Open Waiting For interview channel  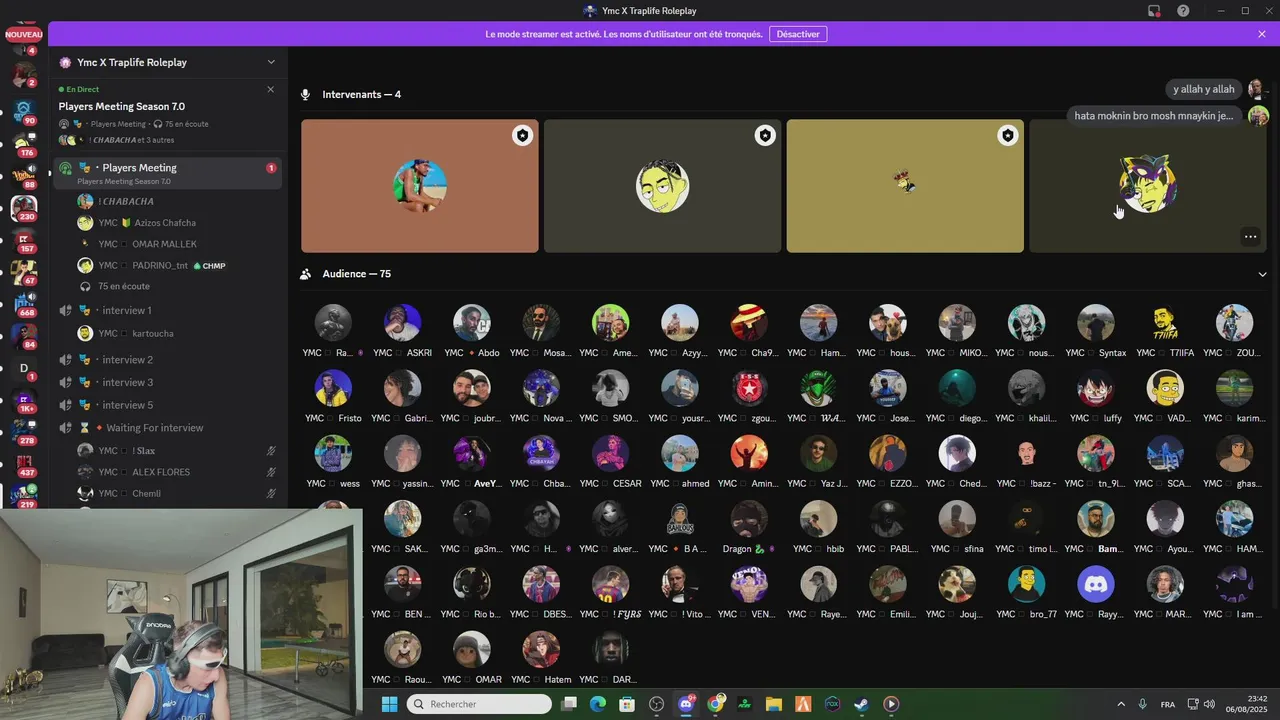[x=168, y=428]
